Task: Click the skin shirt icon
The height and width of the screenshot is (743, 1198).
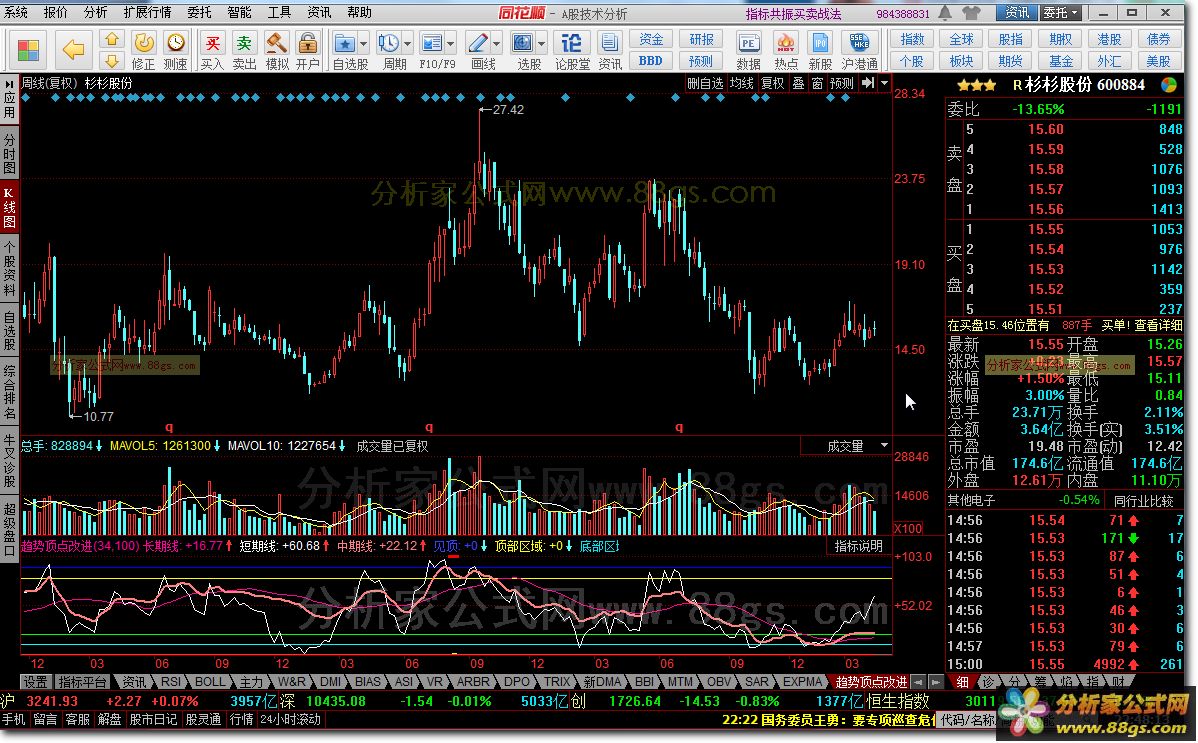Action: click(971, 13)
